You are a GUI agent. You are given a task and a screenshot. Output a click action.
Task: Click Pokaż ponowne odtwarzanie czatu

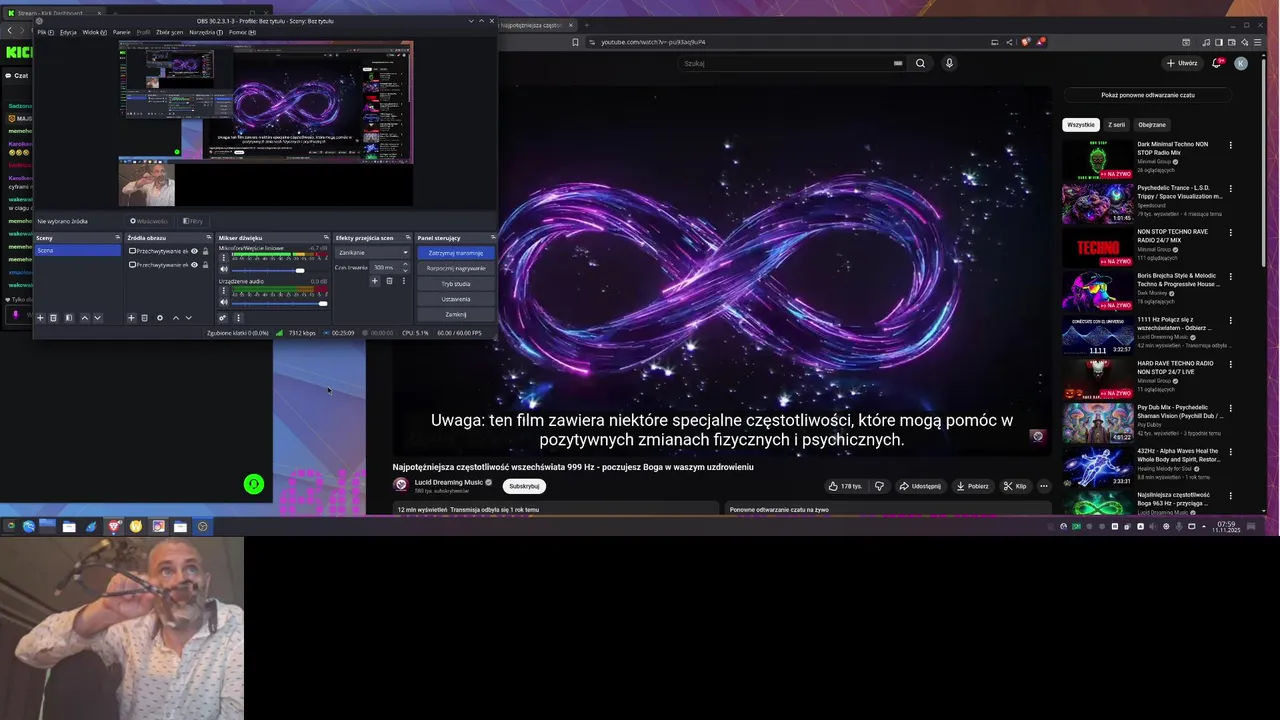pyautogui.click(x=1148, y=95)
